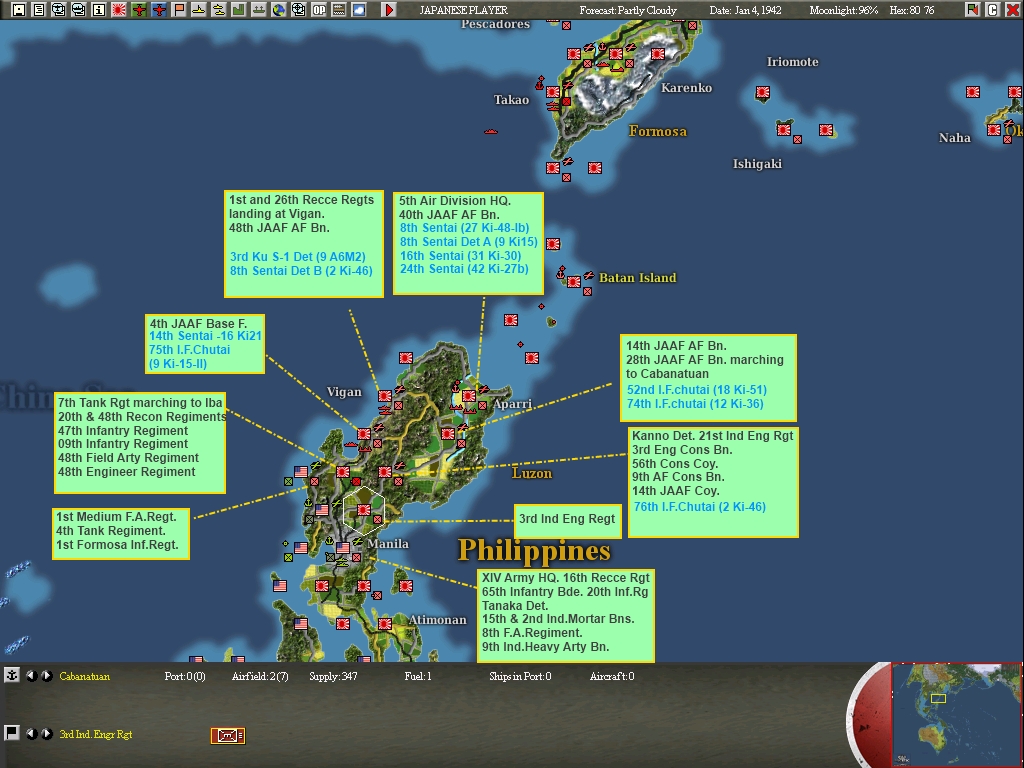Click the two yellow ships toolbar icon
Screen dimensions: 1024x768
(219, 10)
